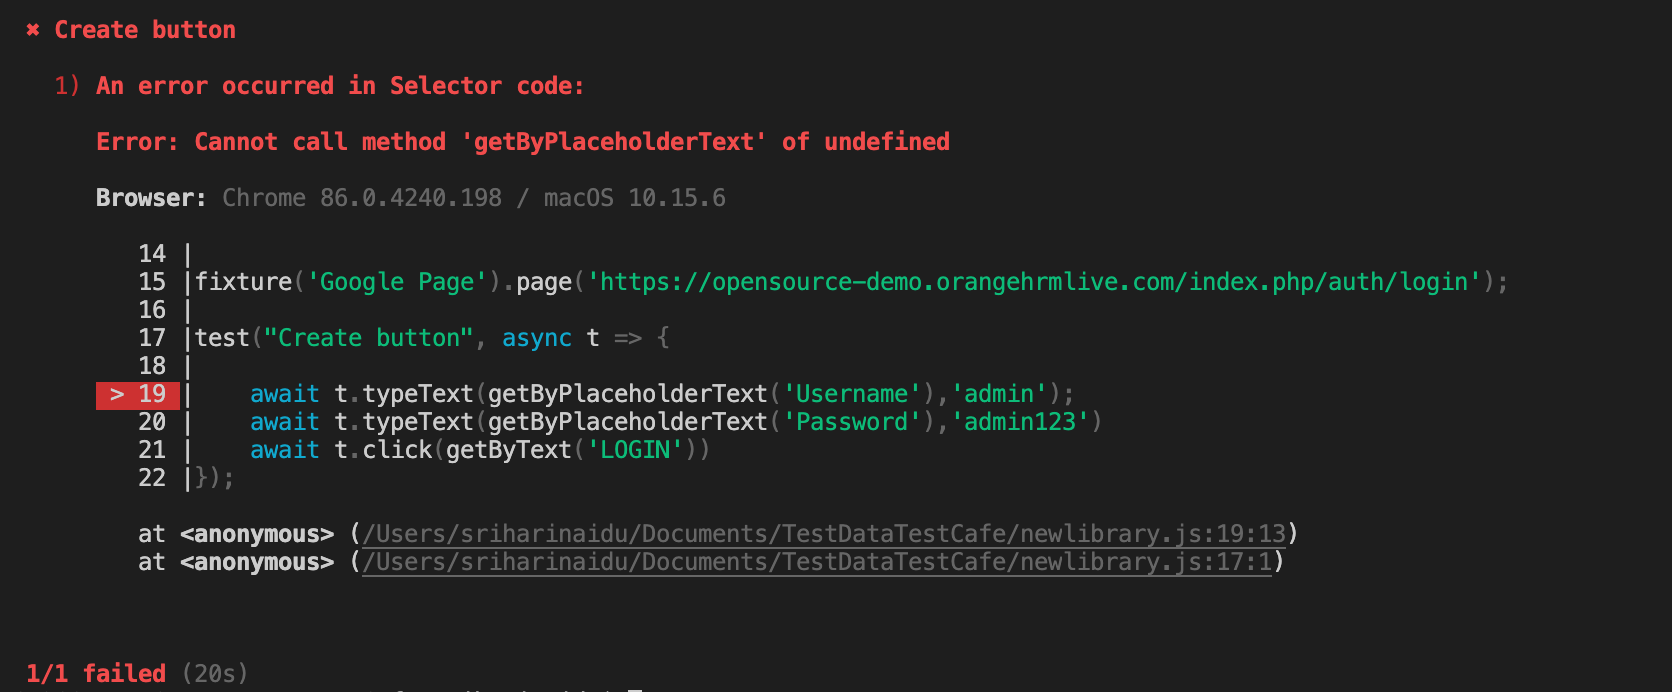The image size is (1672, 692).
Task: Select the 'Create button' failed test title
Action: (145, 30)
